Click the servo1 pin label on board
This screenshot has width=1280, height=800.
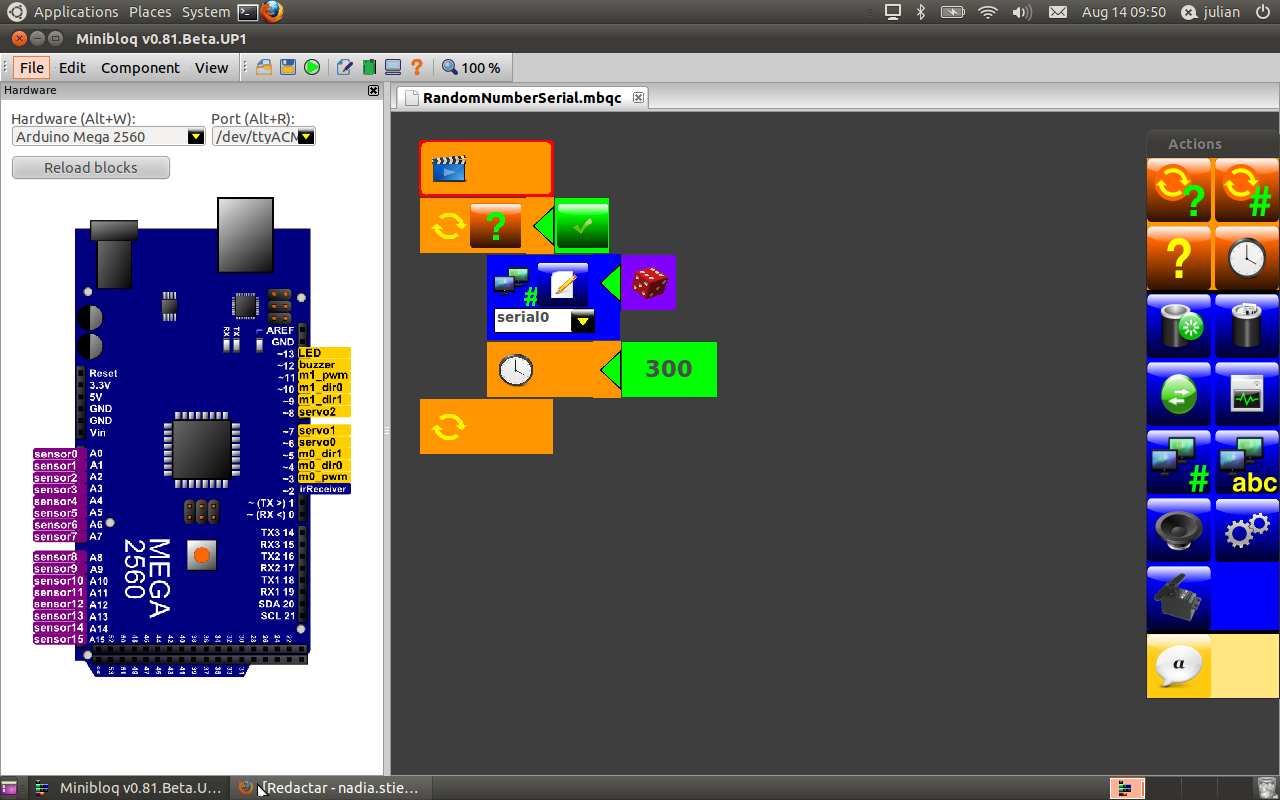(324, 430)
